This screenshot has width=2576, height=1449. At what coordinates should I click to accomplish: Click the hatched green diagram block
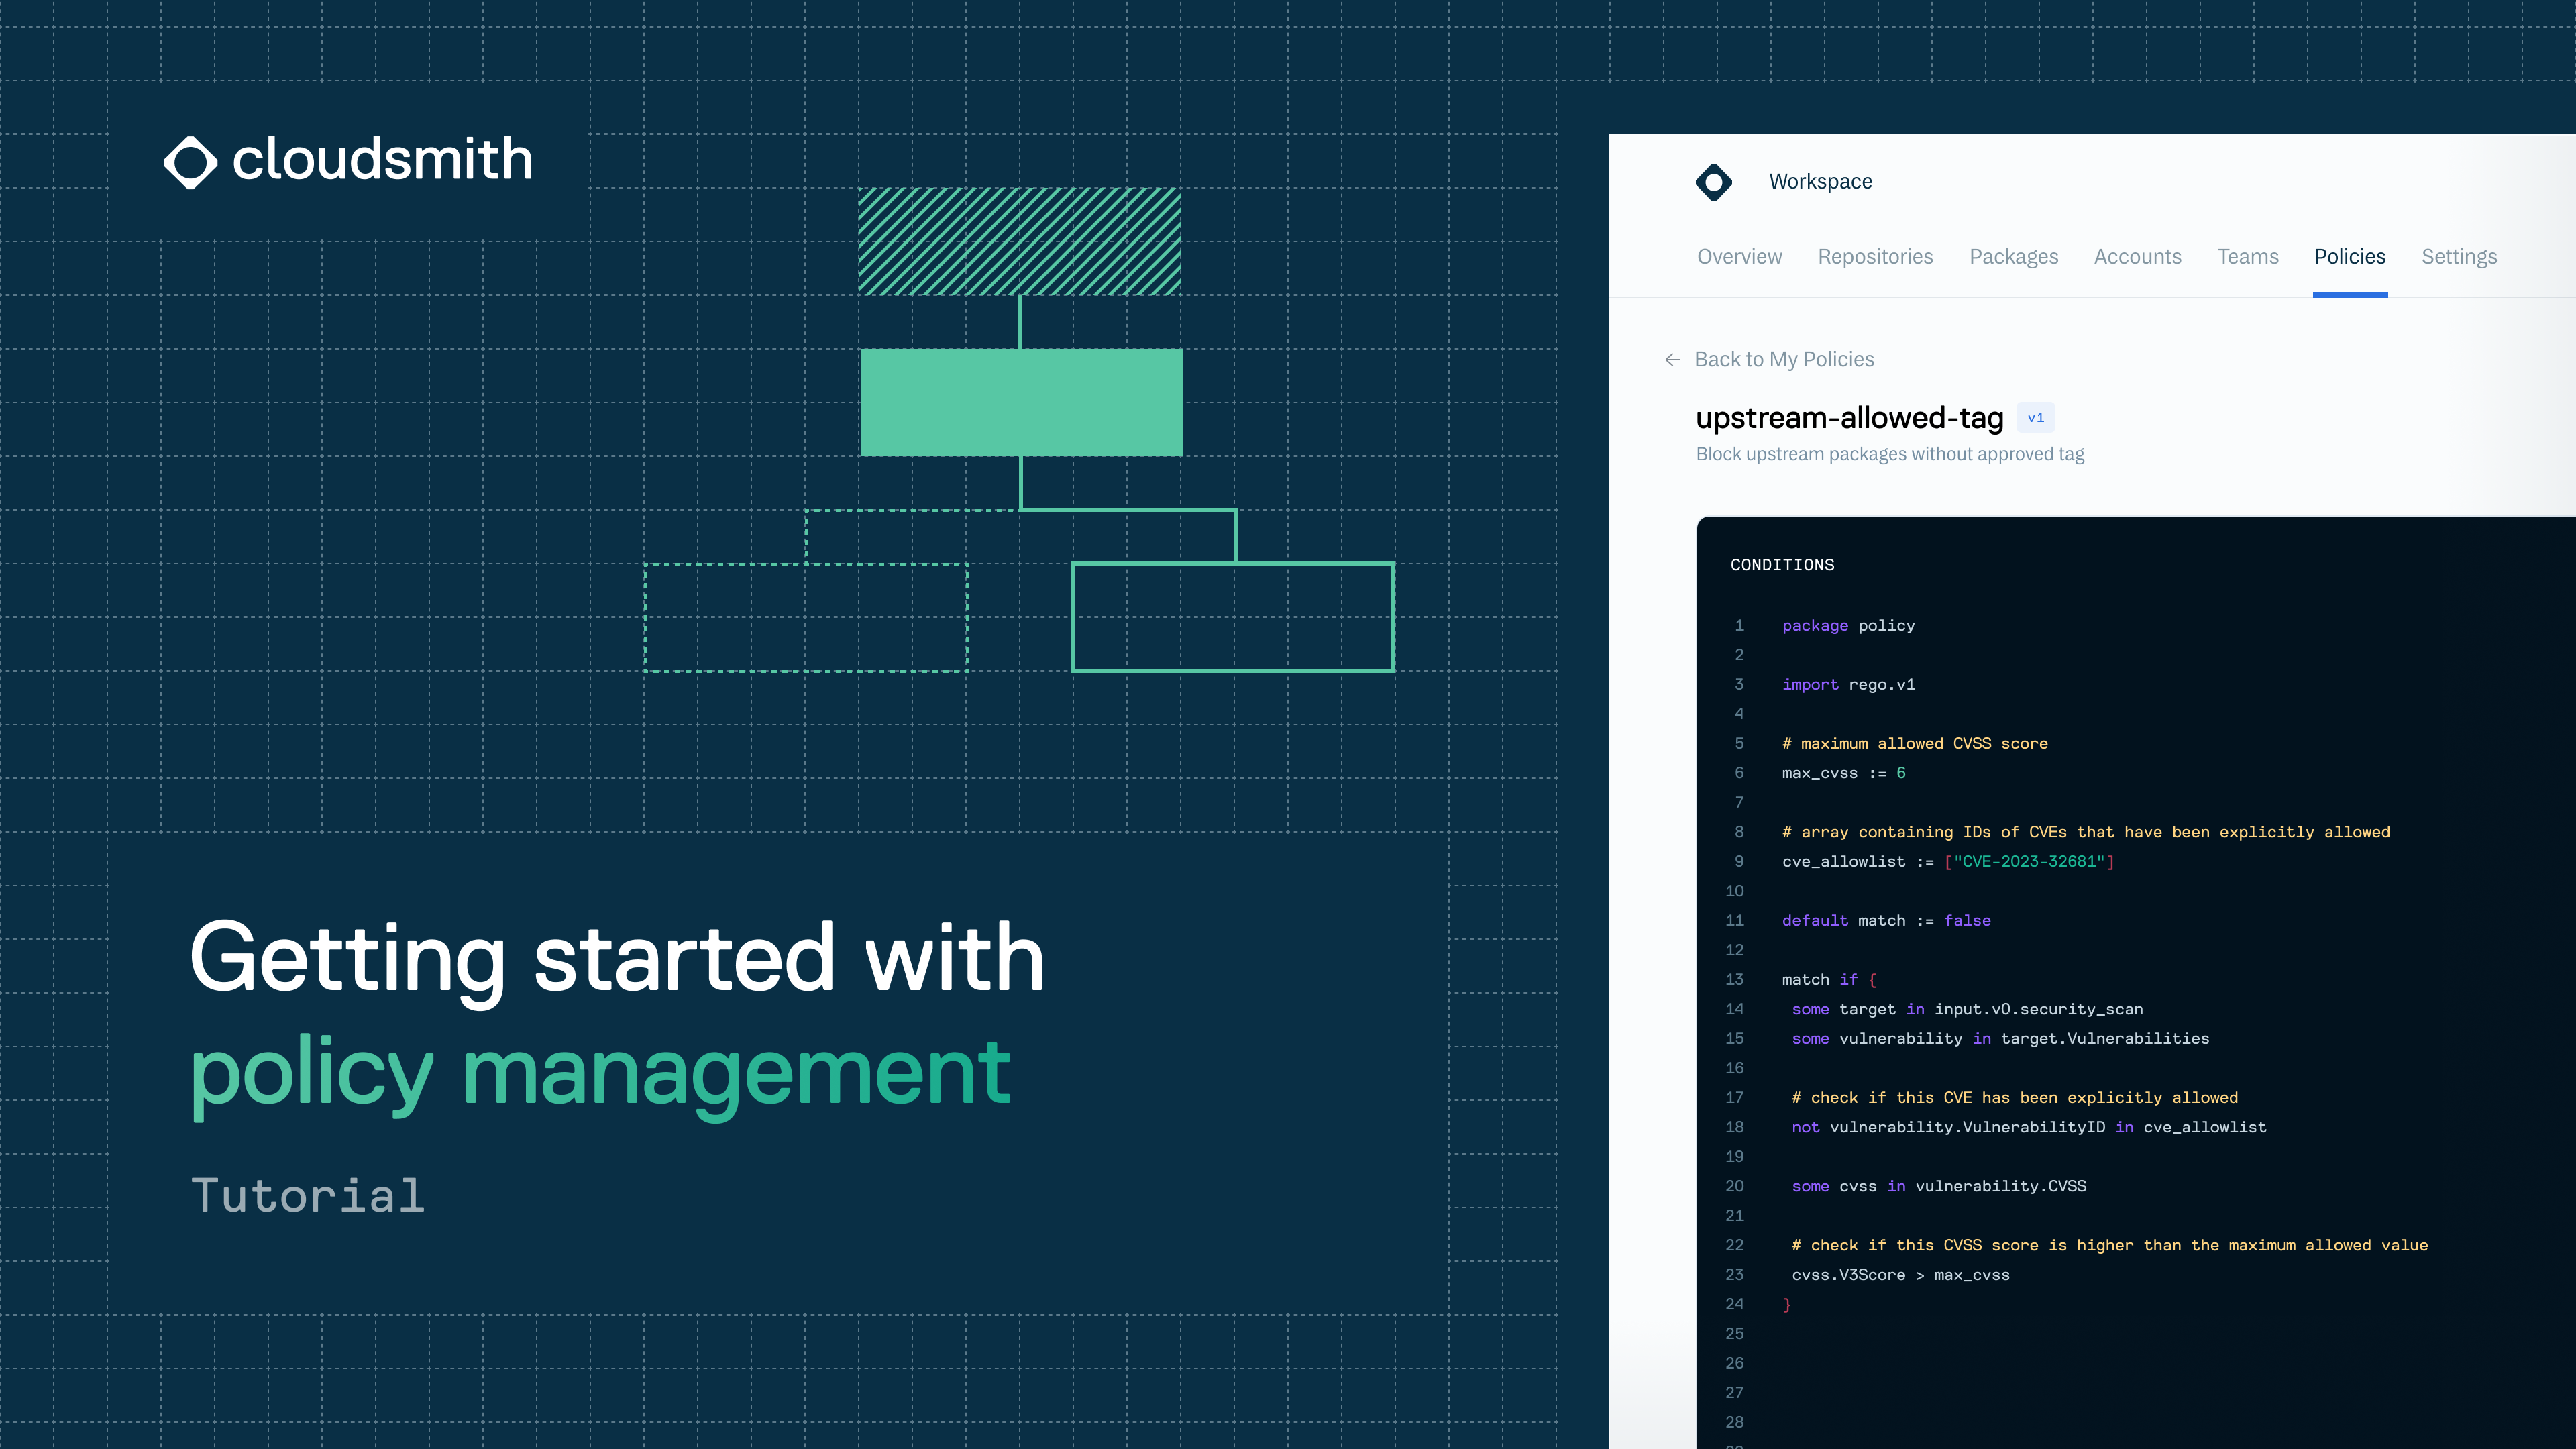[1019, 241]
